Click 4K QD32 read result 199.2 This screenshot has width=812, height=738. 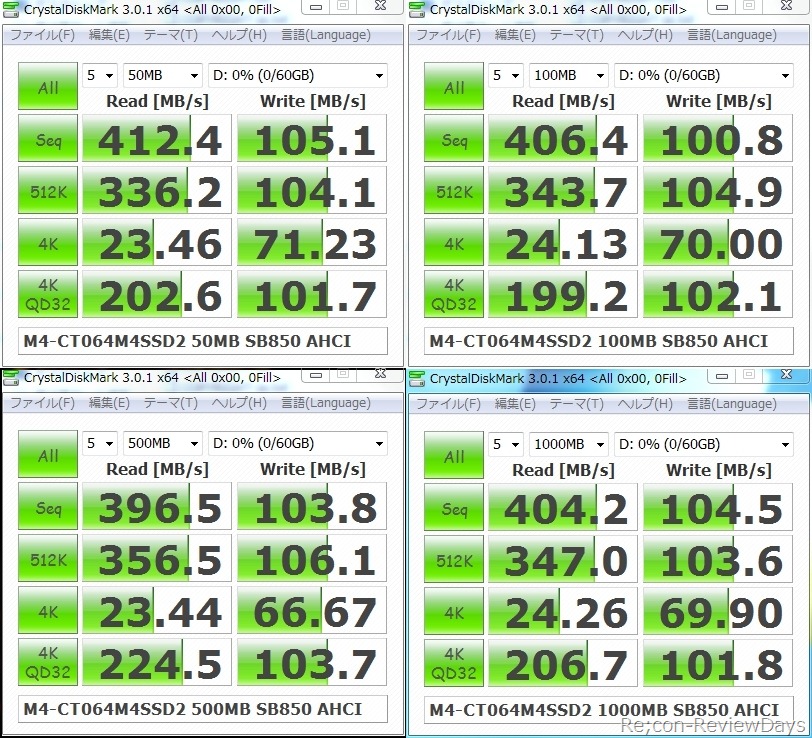click(x=563, y=294)
